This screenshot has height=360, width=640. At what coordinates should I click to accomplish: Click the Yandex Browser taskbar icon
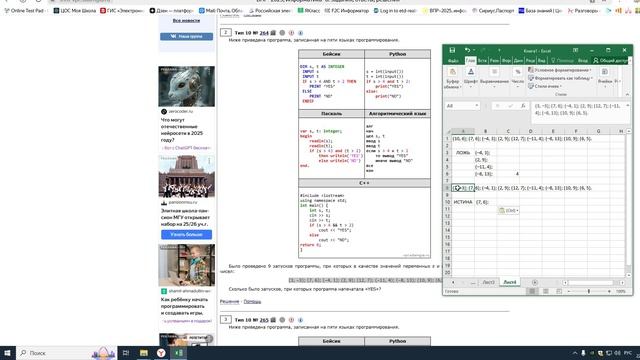(x=161, y=353)
